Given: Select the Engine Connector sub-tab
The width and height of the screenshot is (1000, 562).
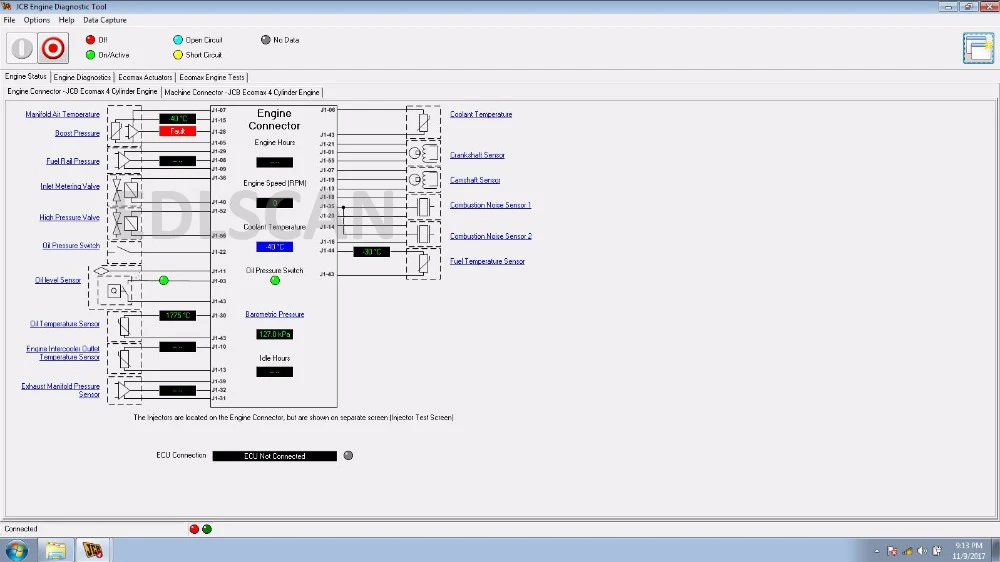Looking at the screenshot, I should pyautogui.click(x=82, y=91).
